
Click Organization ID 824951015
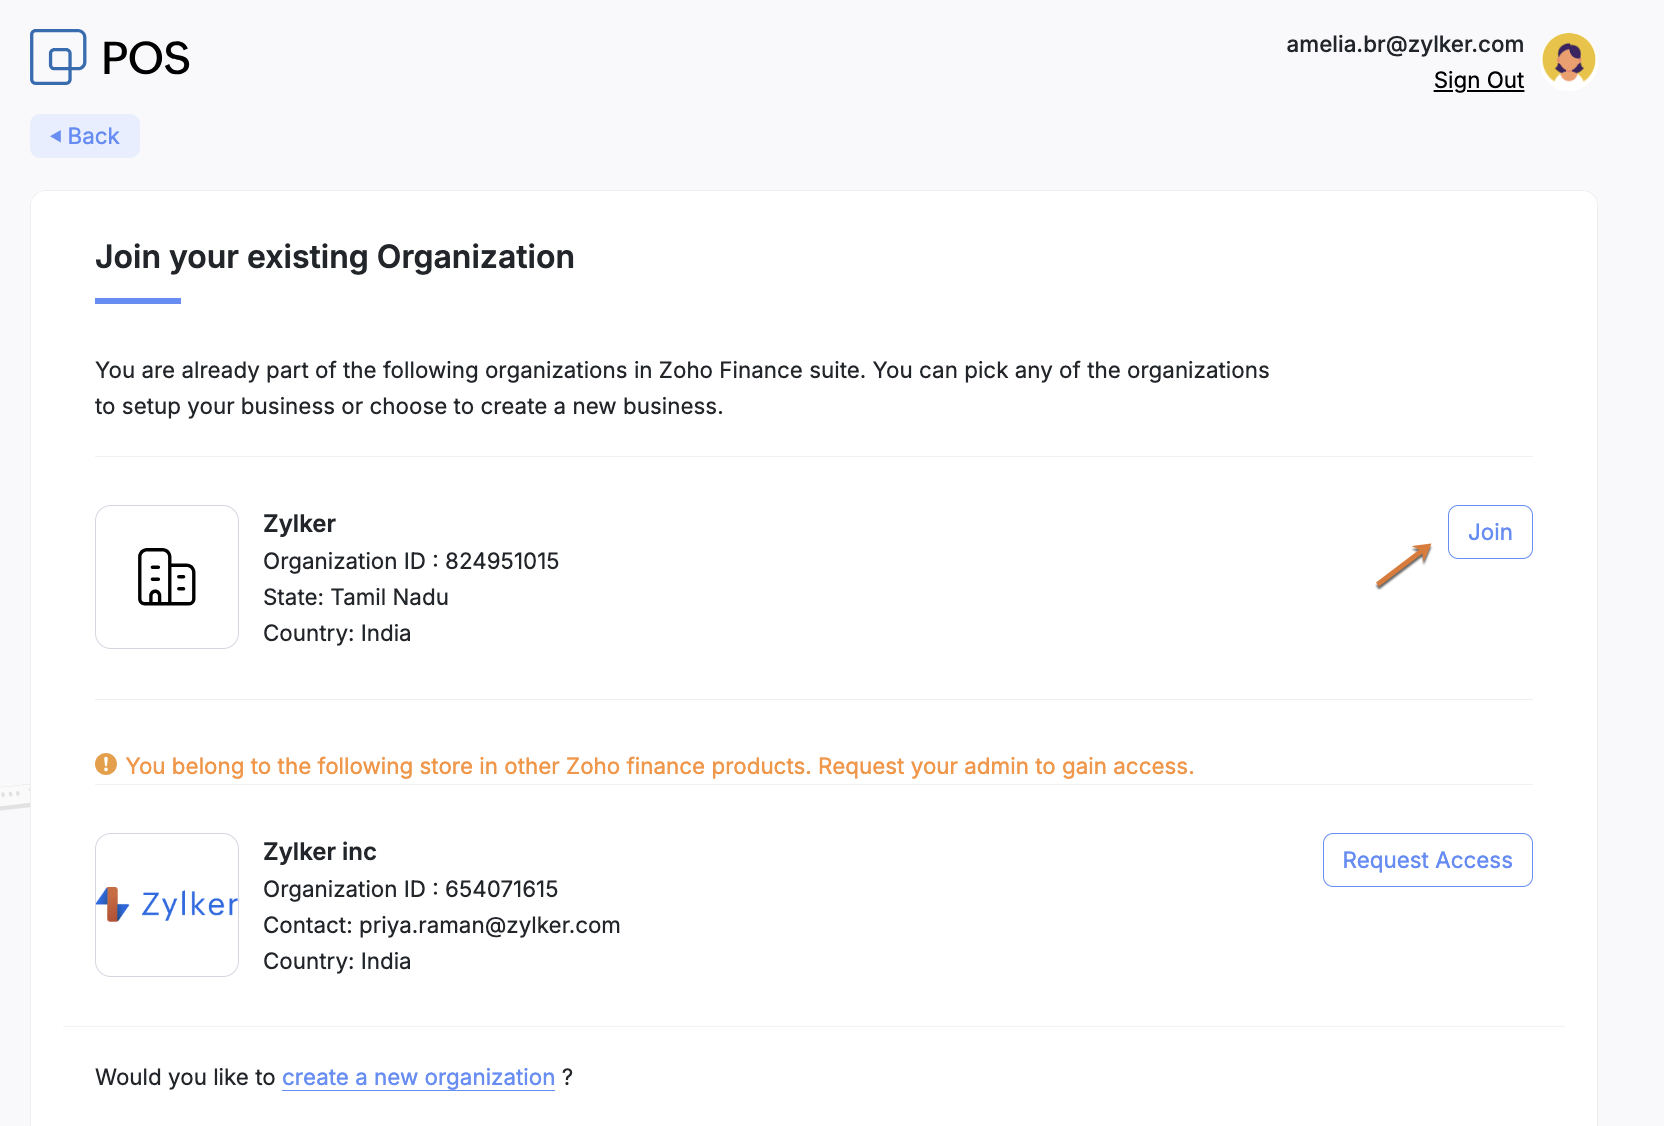411,561
